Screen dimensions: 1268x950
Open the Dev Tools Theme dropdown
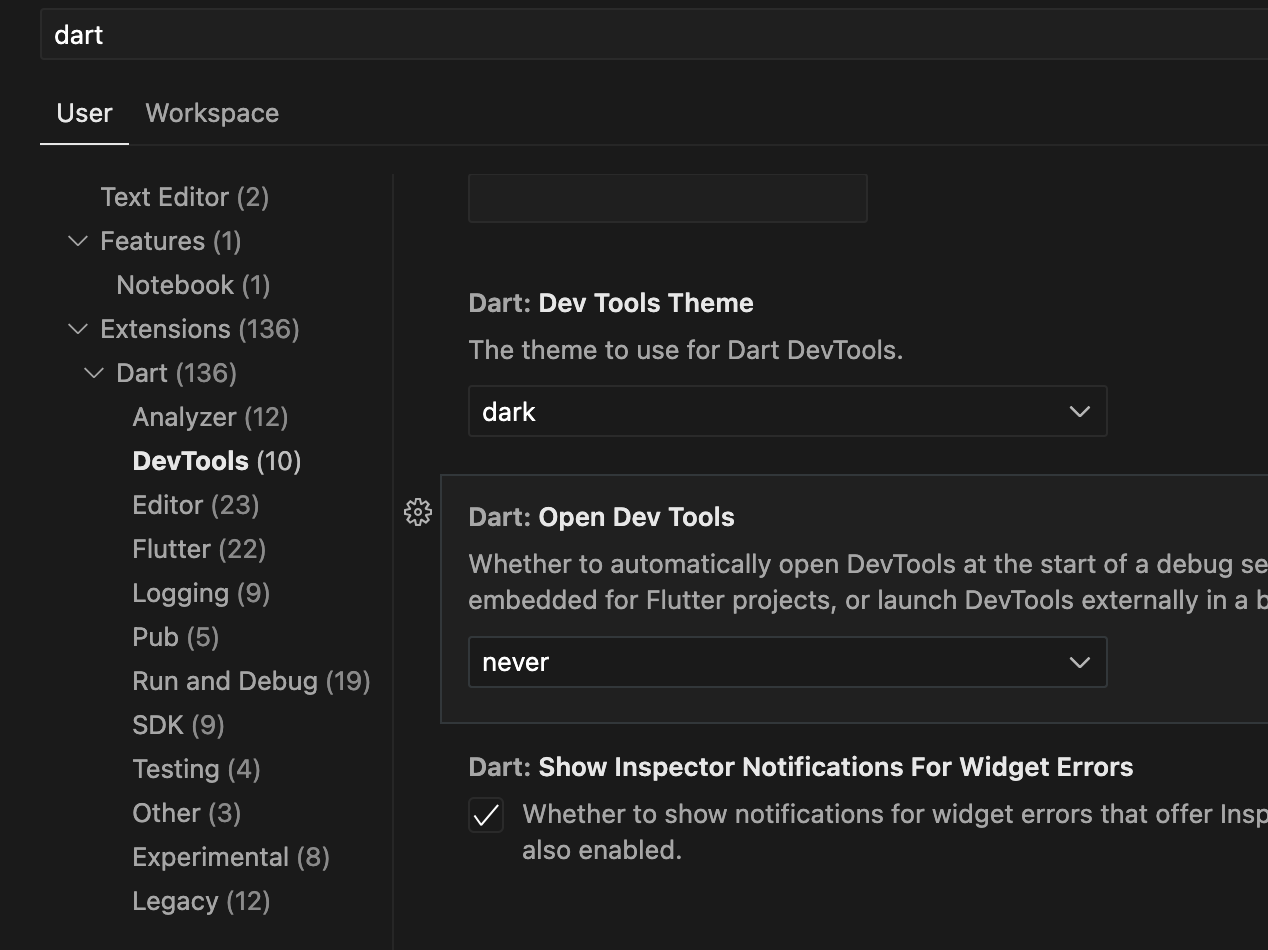pyautogui.click(x=787, y=412)
